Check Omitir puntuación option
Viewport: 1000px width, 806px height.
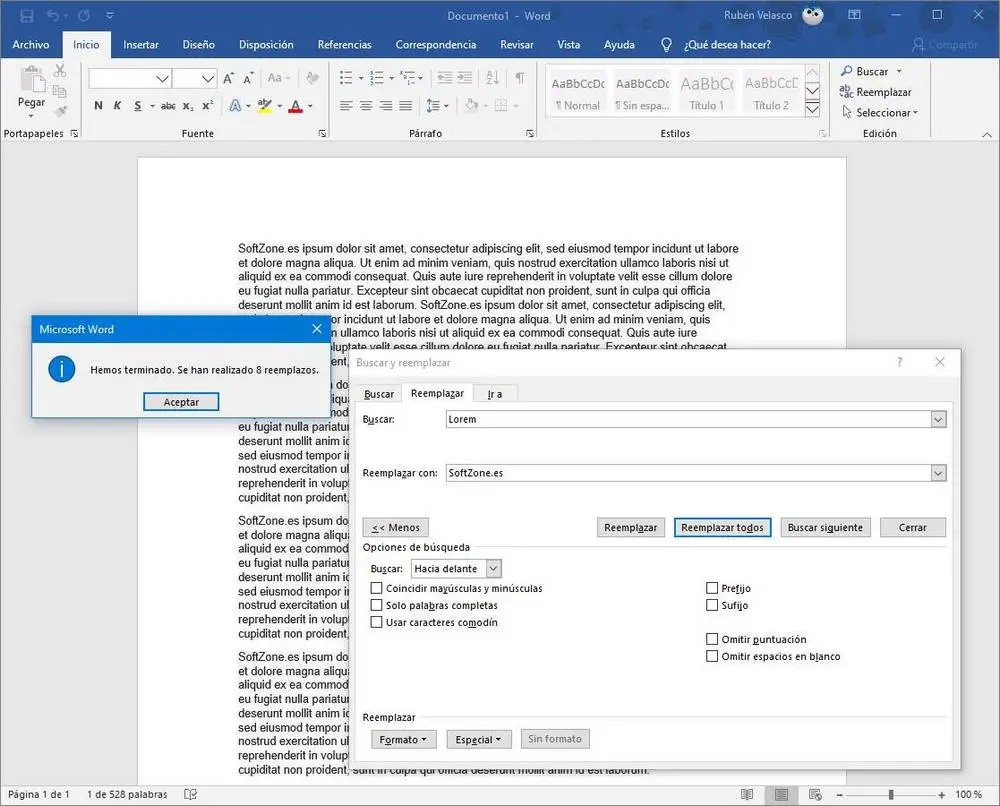[x=712, y=639]
